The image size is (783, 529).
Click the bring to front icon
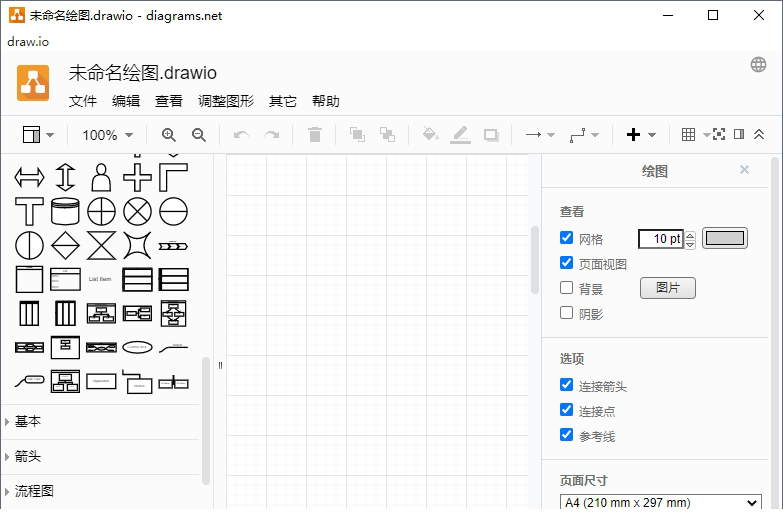[357, 135]
